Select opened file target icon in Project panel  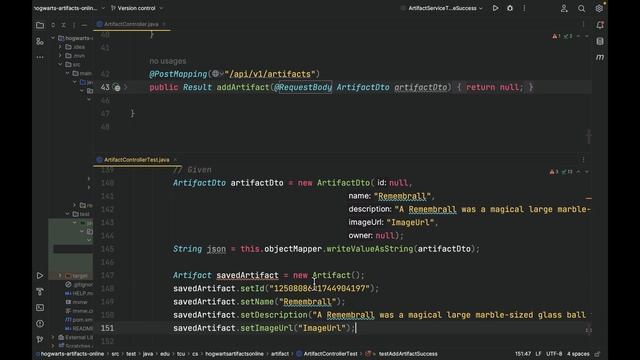click(53, 25)
